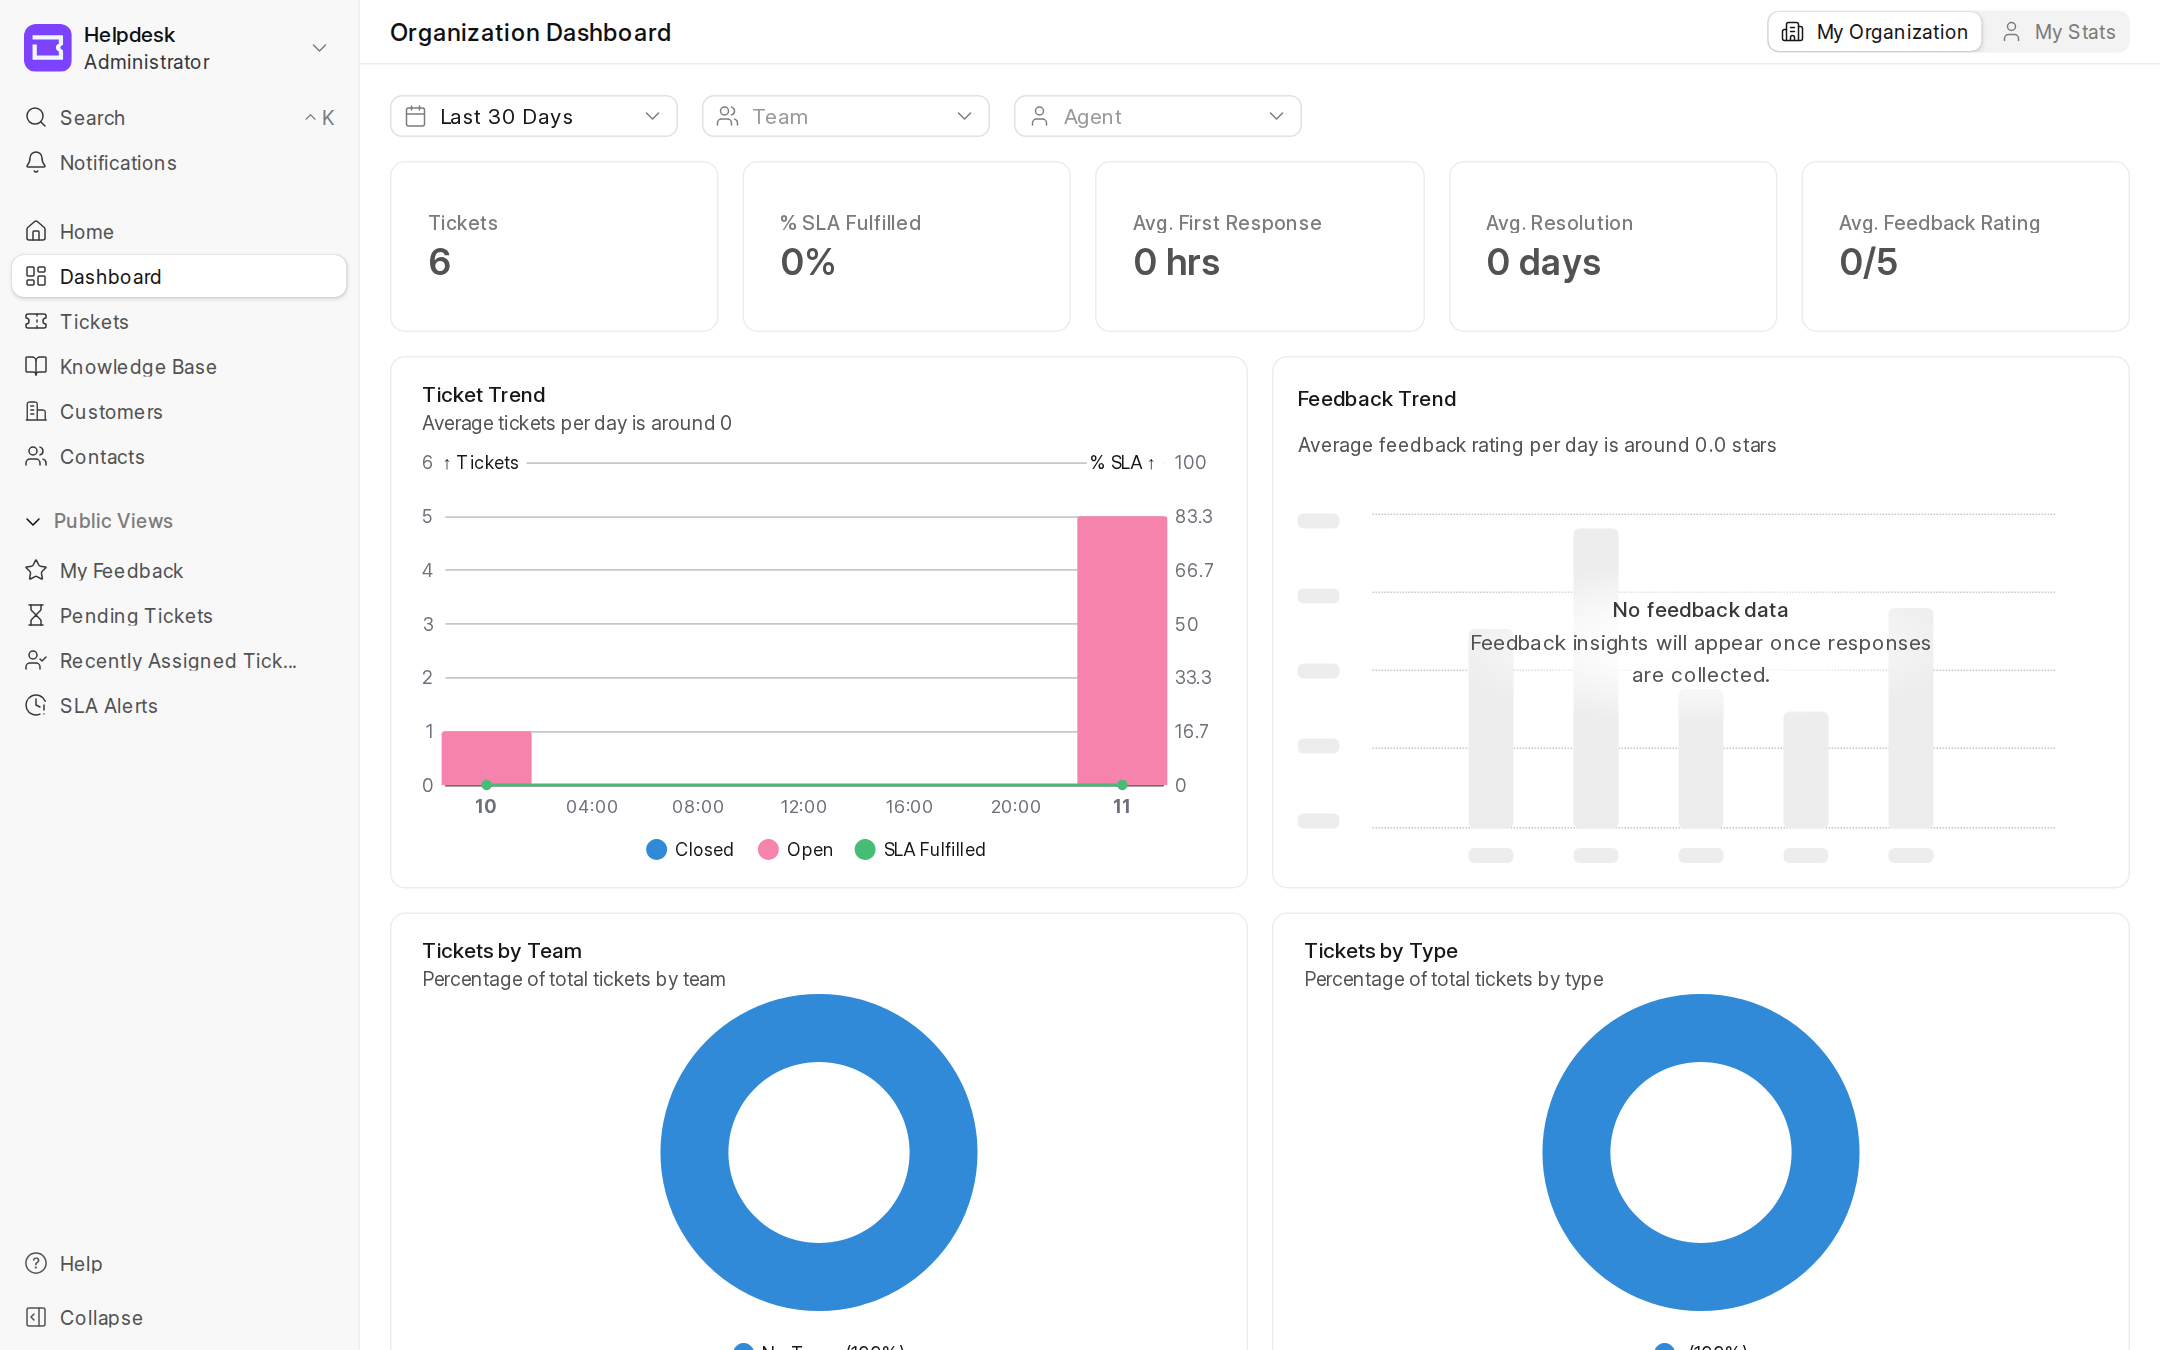Navigate to Home
Screen dimensions: 2160x1350
(179, 231)
